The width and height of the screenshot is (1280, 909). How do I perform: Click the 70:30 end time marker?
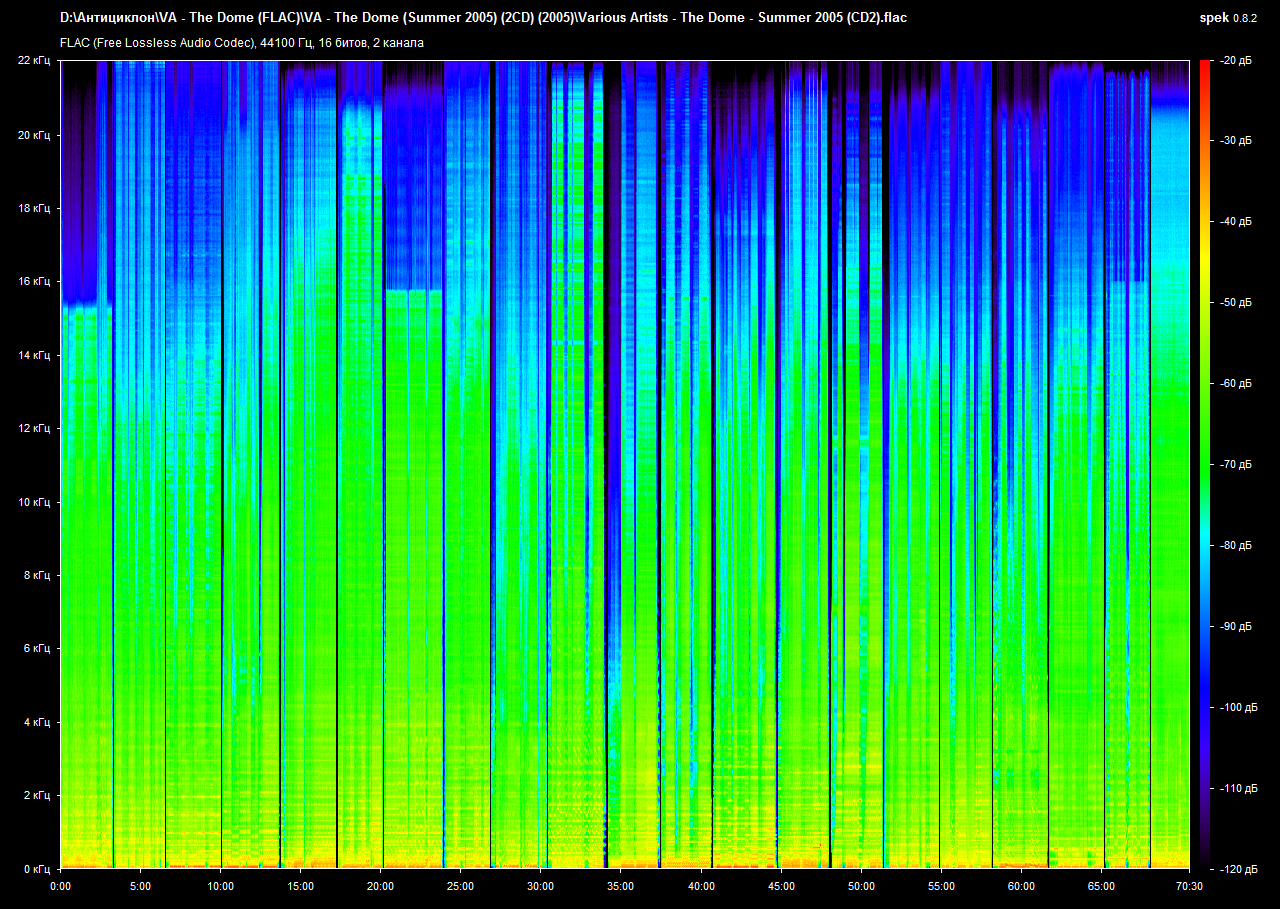click(x=1189, y=886)
